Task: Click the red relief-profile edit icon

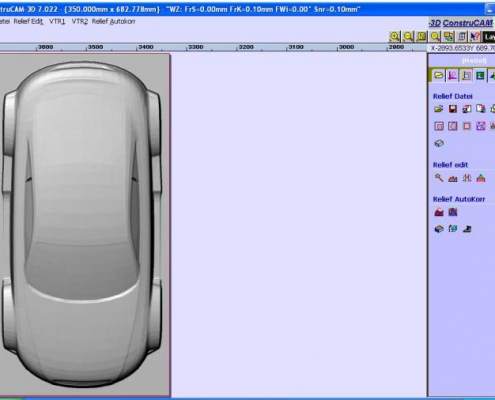Action: 453,179
